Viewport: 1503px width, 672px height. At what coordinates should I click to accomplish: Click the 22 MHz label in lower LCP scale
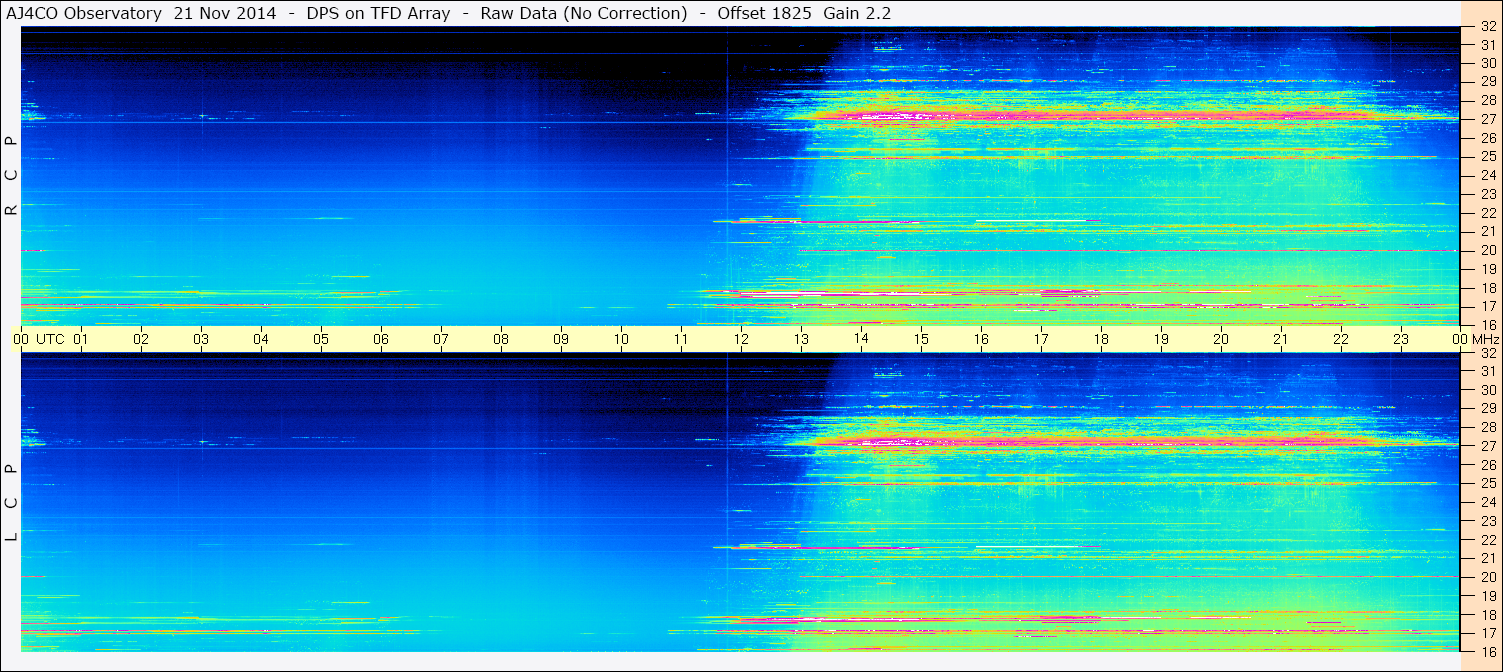point(1488,539)
